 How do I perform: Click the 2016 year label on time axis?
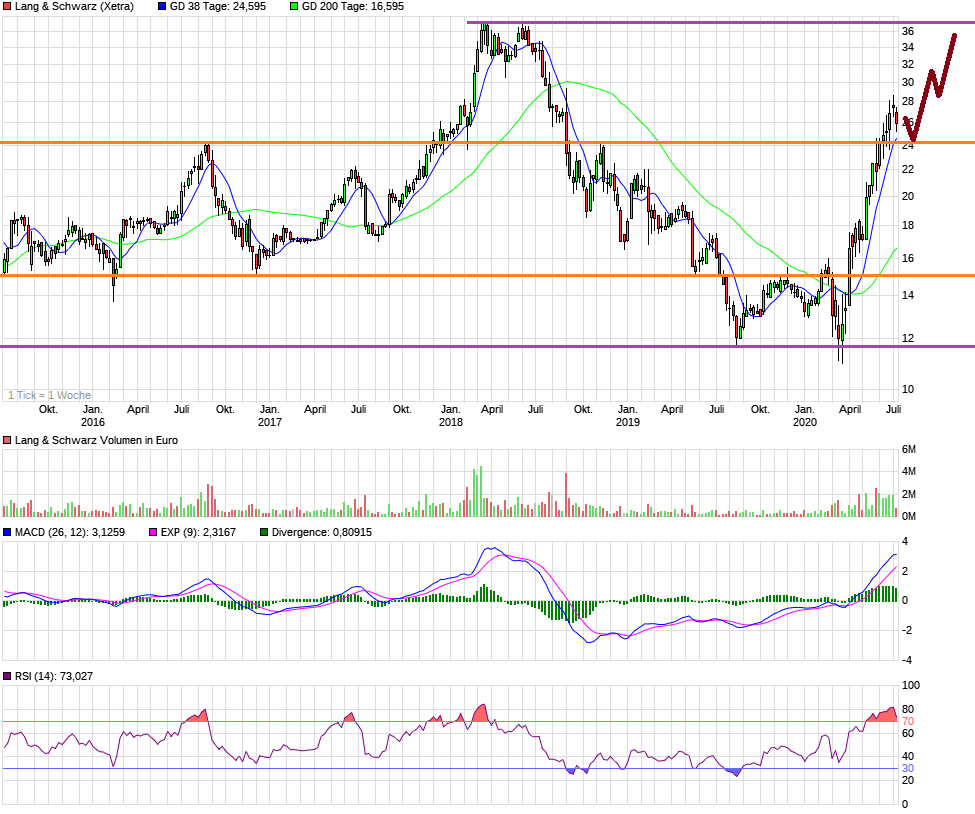click(x=92, y=423)
